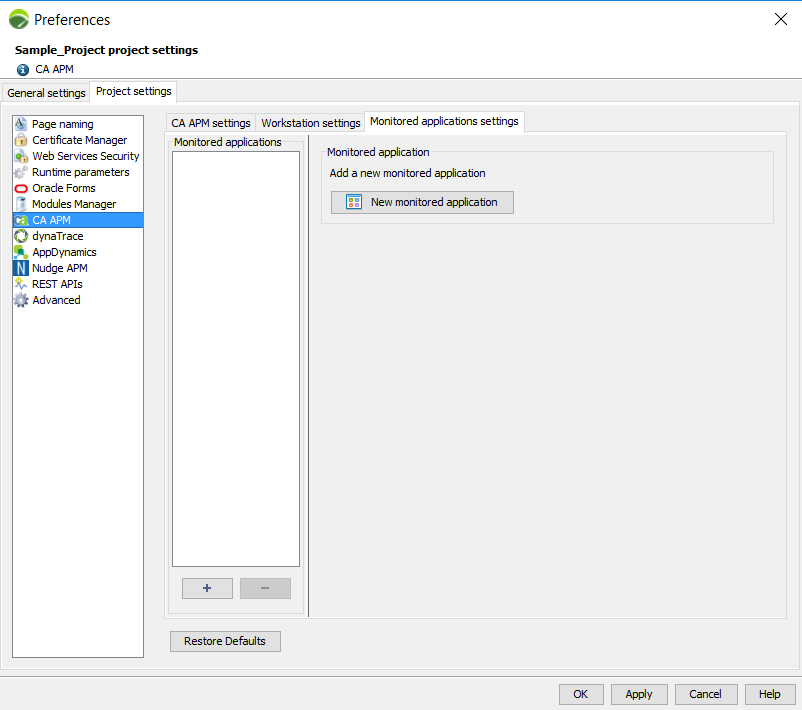Click the Nudge APM icon
Screen dimensions: 802x710
click(x=21, y=268)
